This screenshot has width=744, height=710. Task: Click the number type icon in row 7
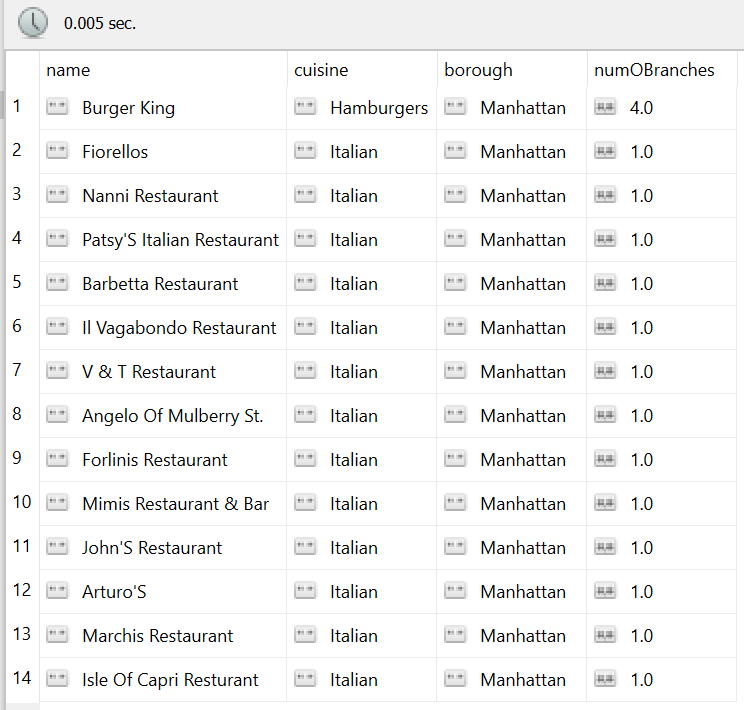coord(605,371)
